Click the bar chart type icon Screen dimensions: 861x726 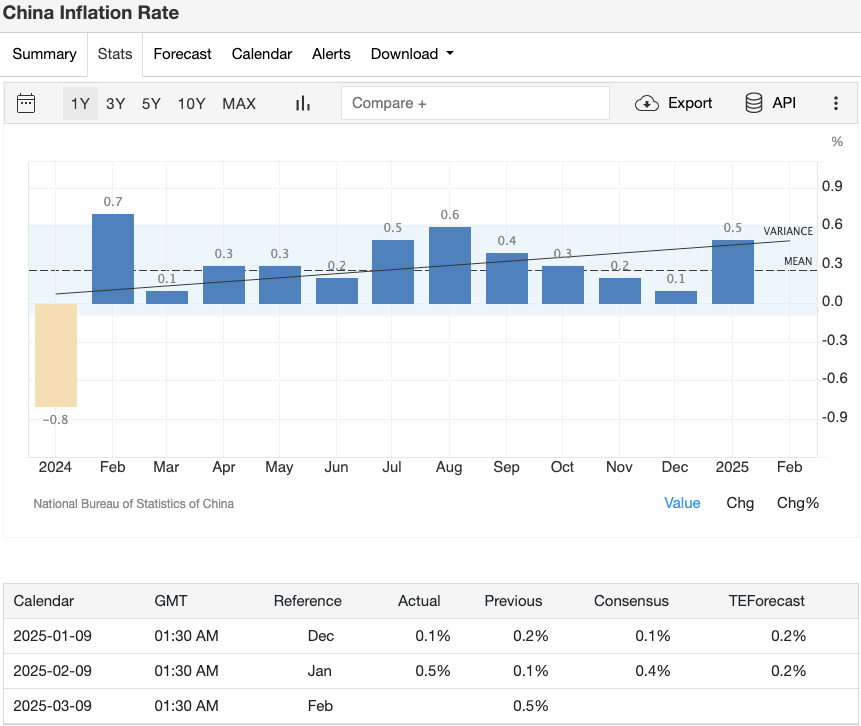click(x=303, y=103)
